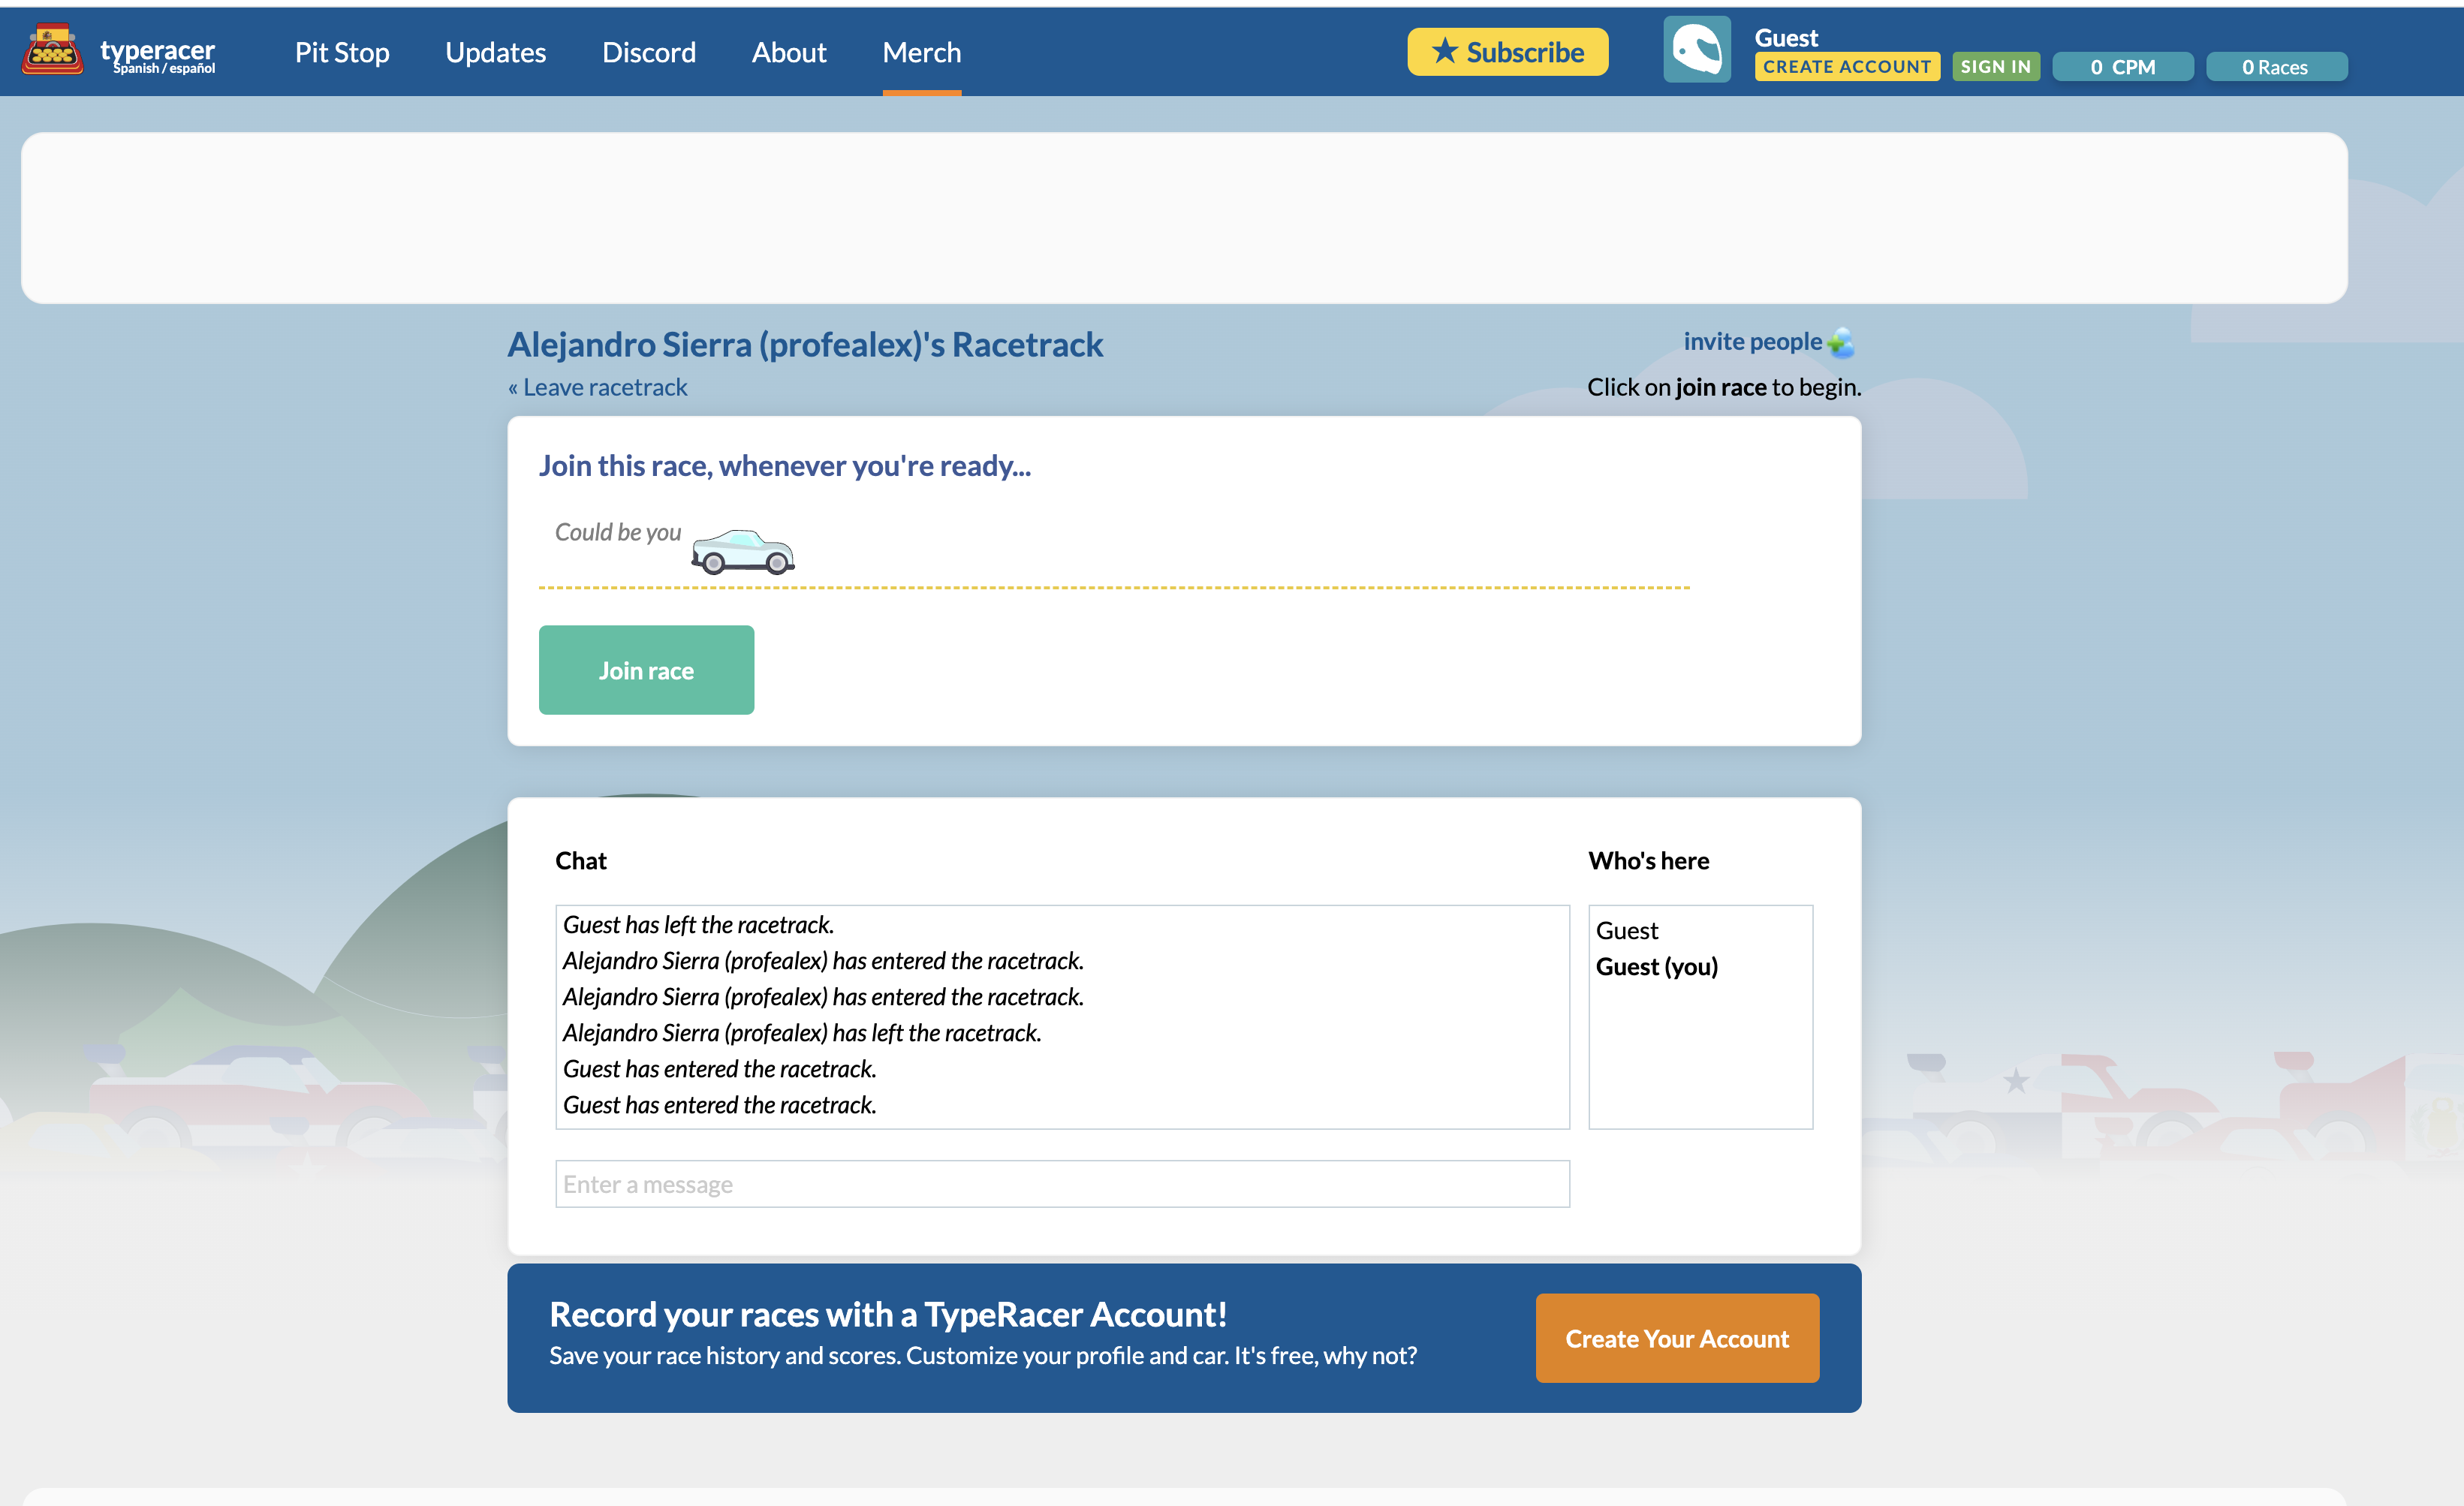Screen dimensions: 2464x1506
Task: Click the light blue race car
Action: (x=742, y=551)
